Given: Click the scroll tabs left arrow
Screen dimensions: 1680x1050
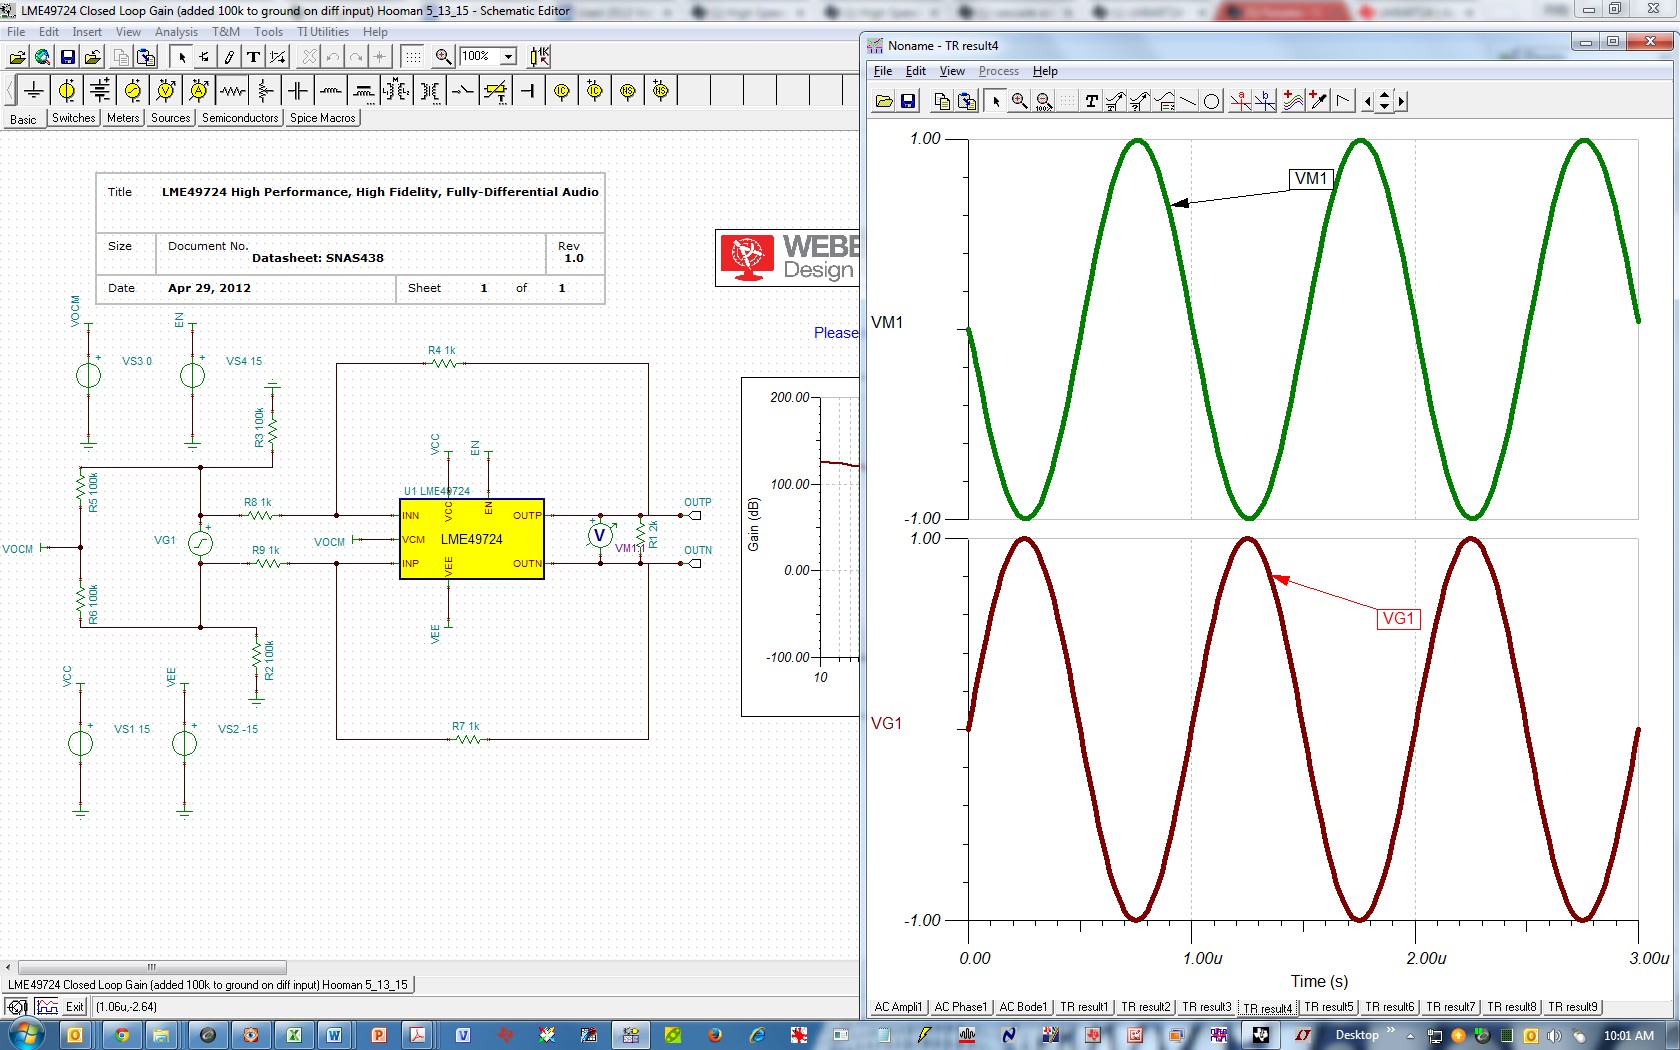Looking at the screenshot, I should coord(1368,101).
